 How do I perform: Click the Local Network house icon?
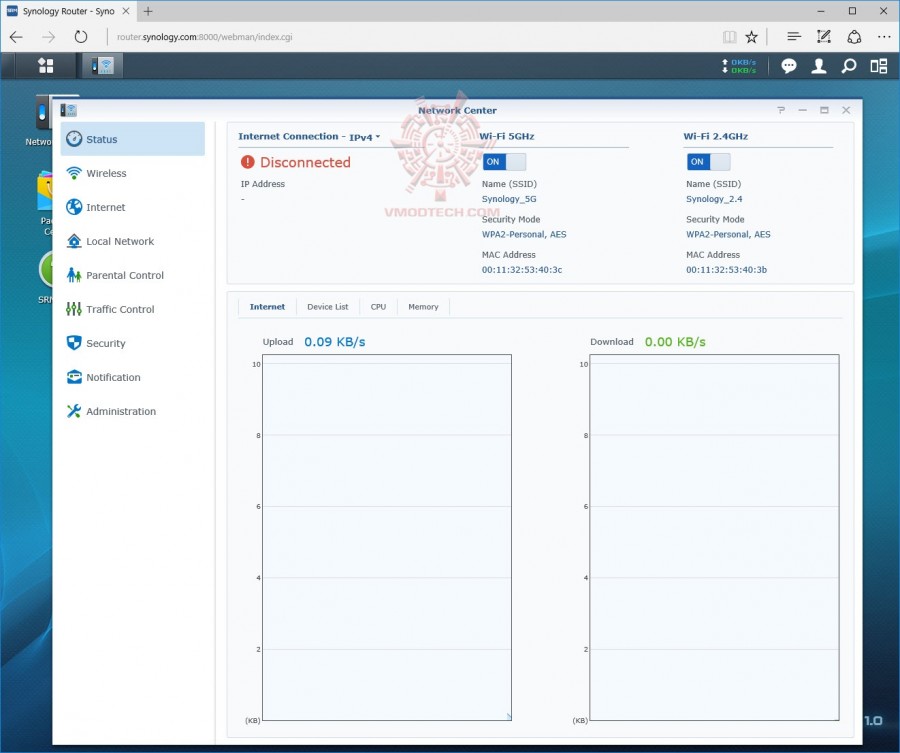click(74, 241)
